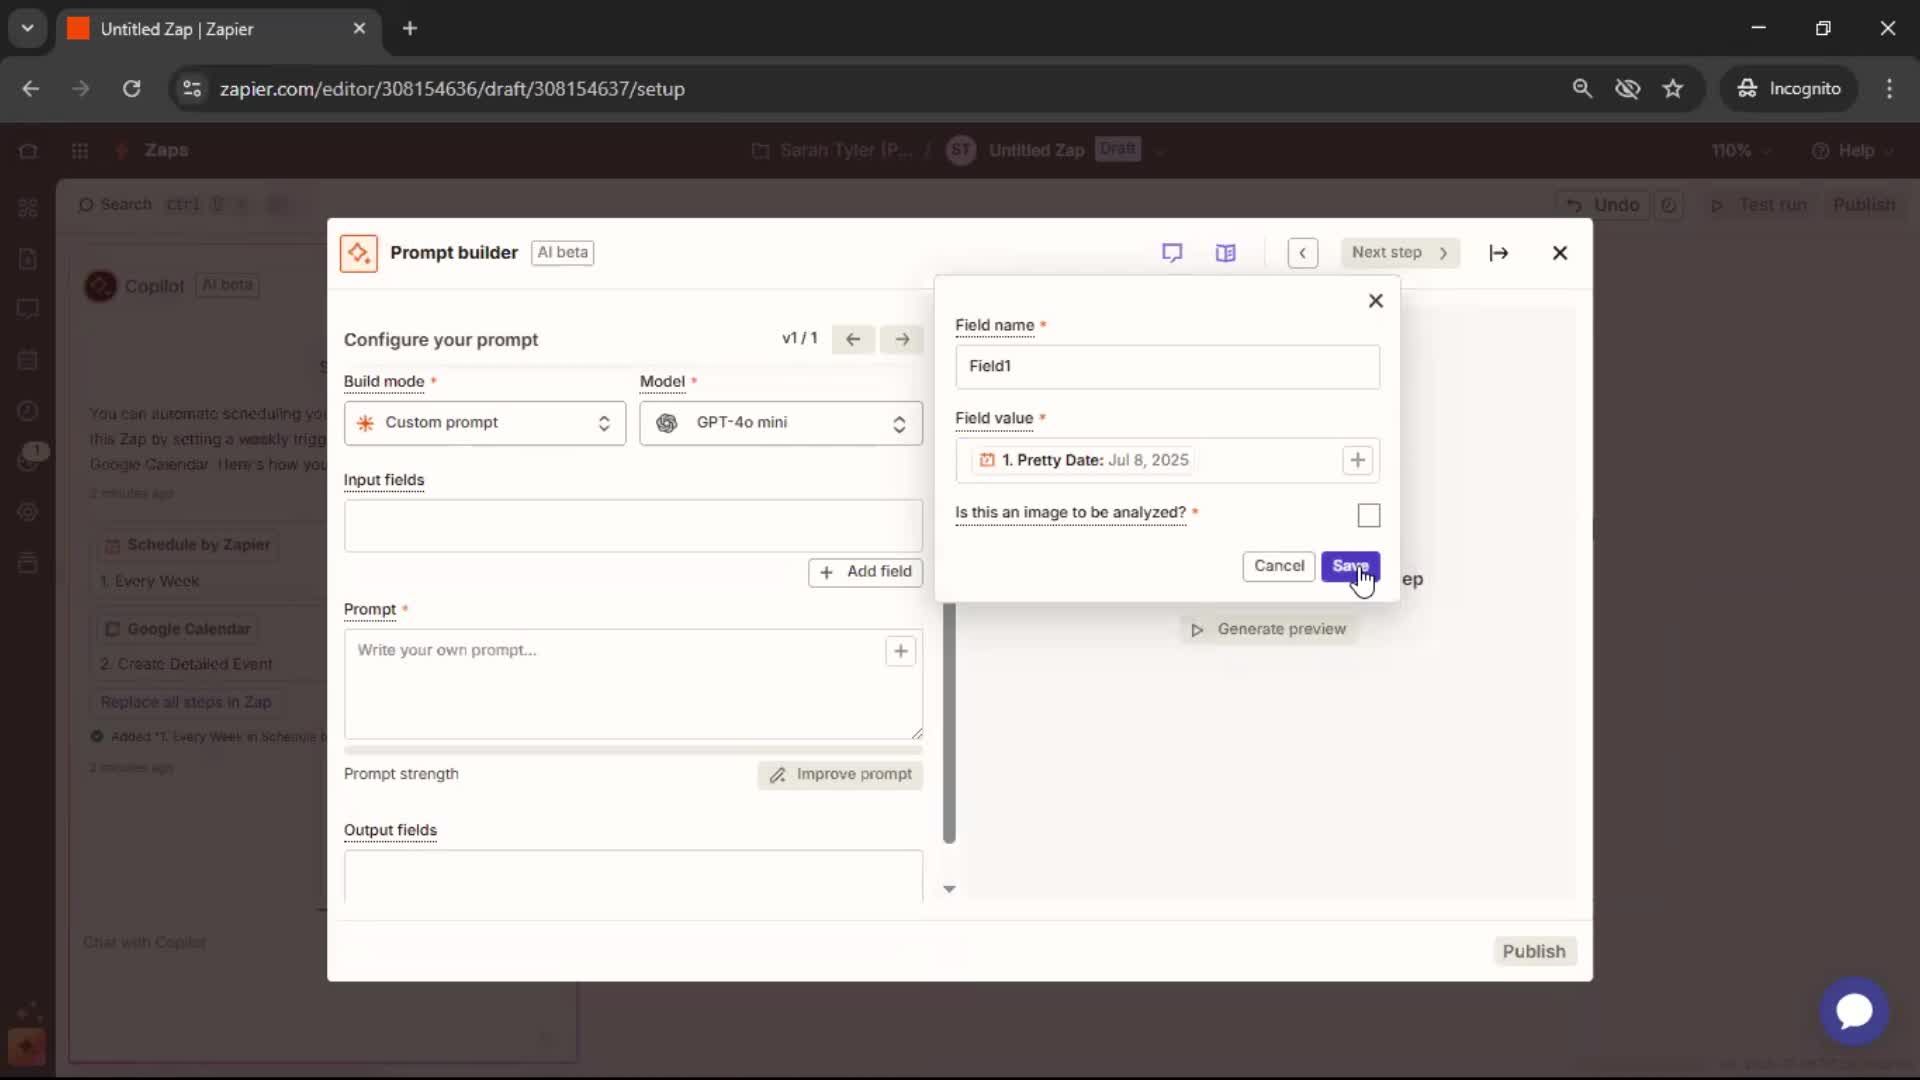
Task: Click the Output fields box
Action: coord(633,876)
